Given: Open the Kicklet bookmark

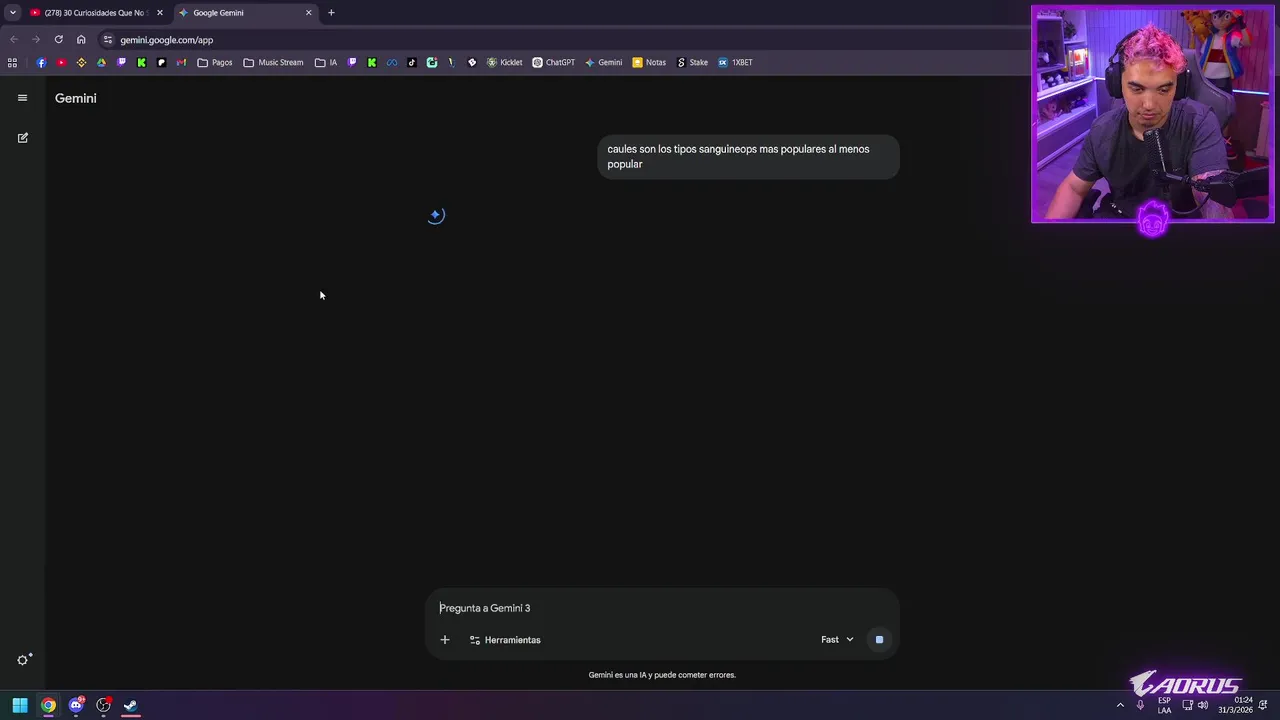Looking at the screenshot, I should point(505,62).
